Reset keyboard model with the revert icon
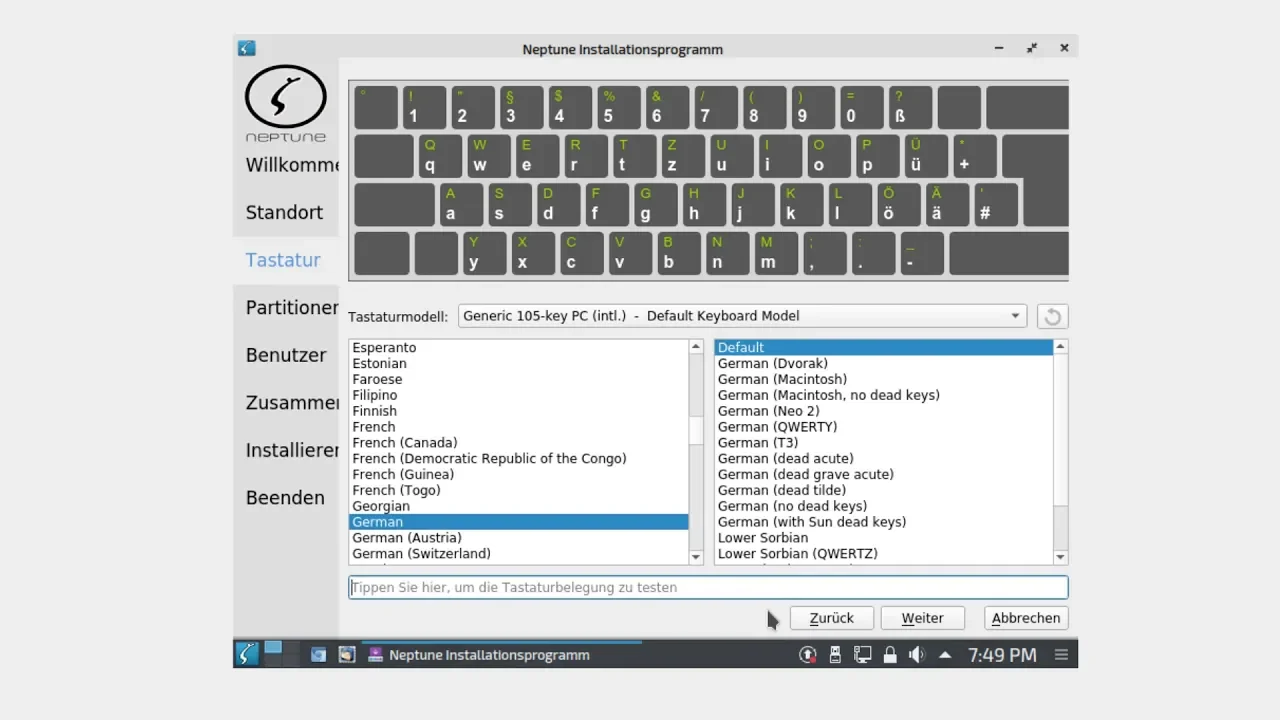This screenshot has height=720, width=1280. [x=1052, y=316]
